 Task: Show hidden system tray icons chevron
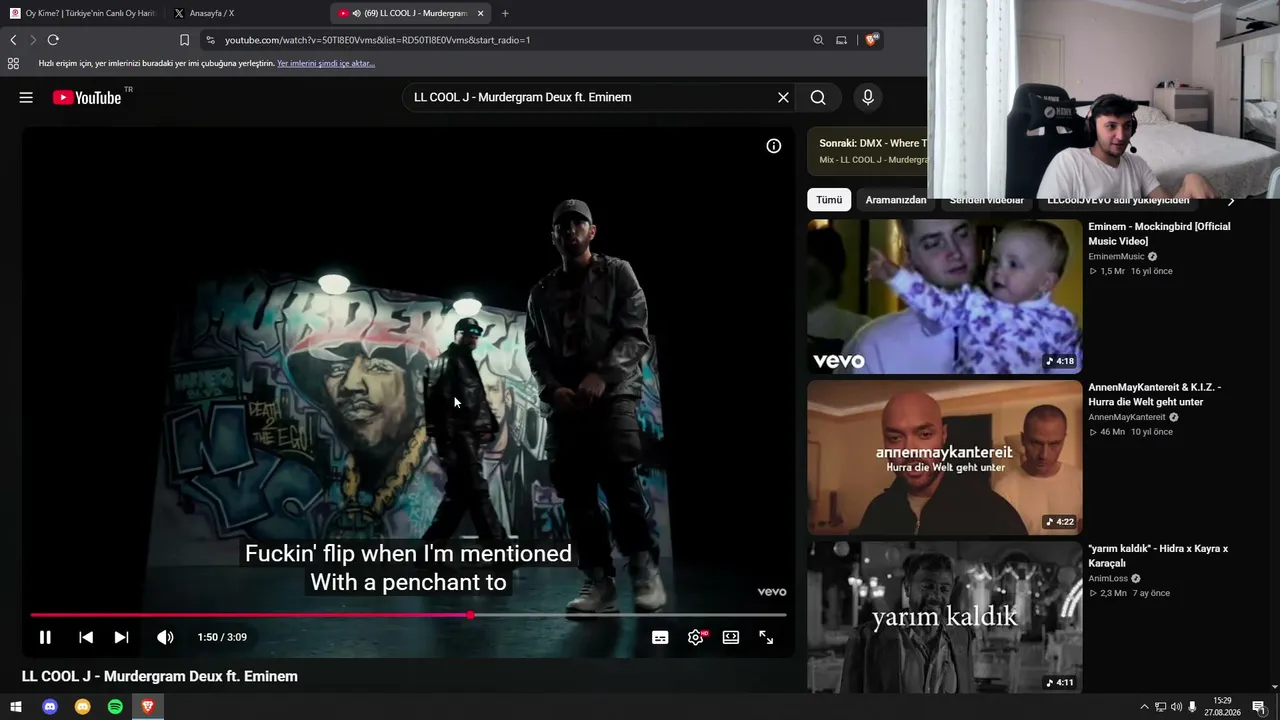point(1144,707)
